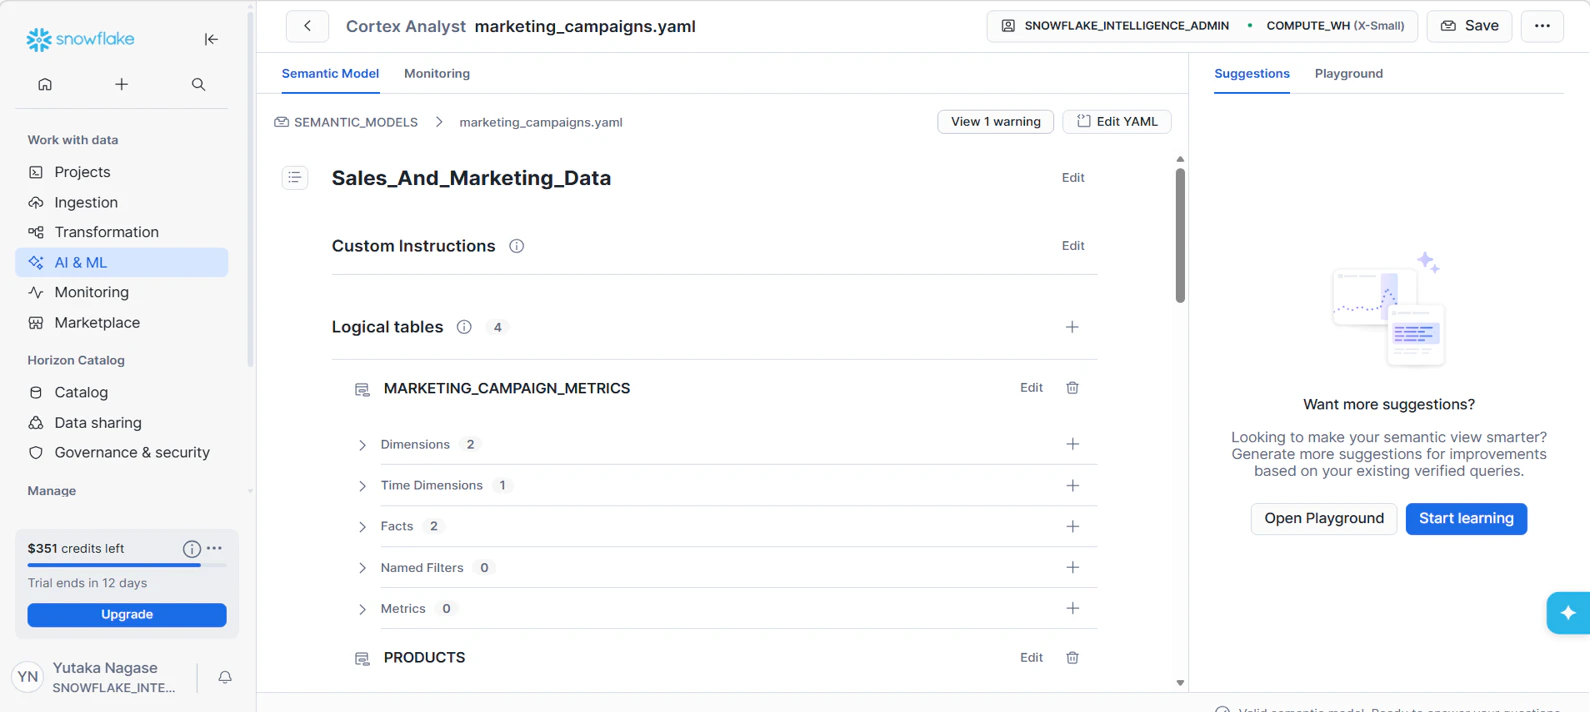This screenshot has width=1590, height=712.
Task: Click the Edit YAML button
Action: [1117, 122]
